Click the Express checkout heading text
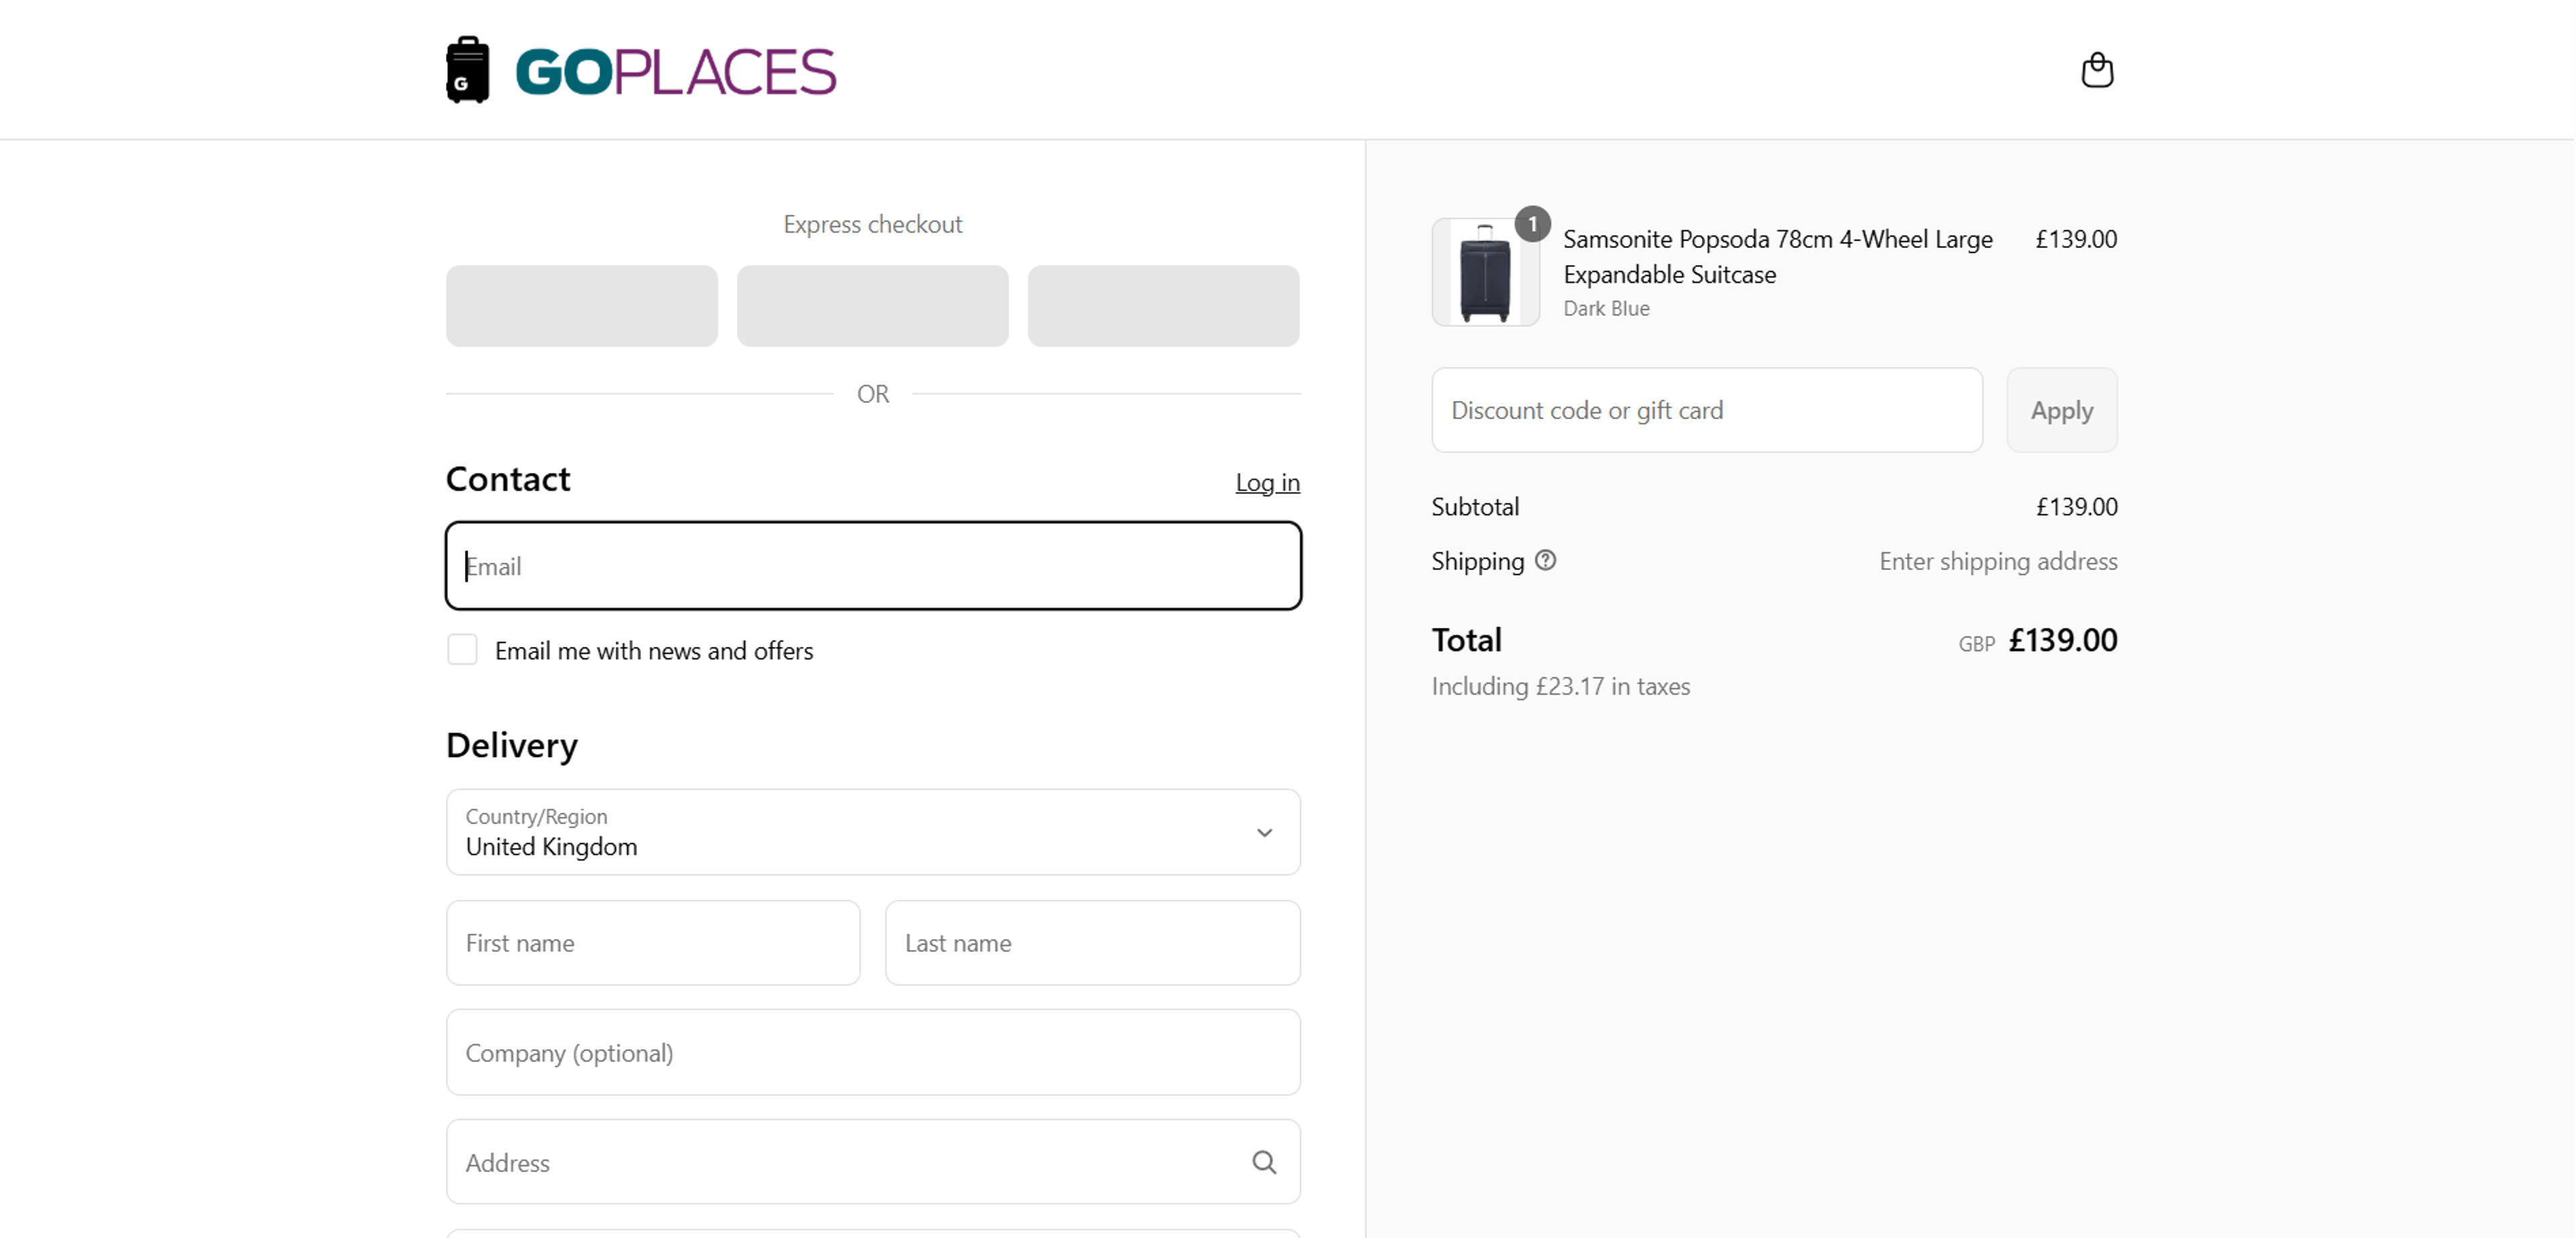This screenshot has width=2576, height=1238. point(872,224)
